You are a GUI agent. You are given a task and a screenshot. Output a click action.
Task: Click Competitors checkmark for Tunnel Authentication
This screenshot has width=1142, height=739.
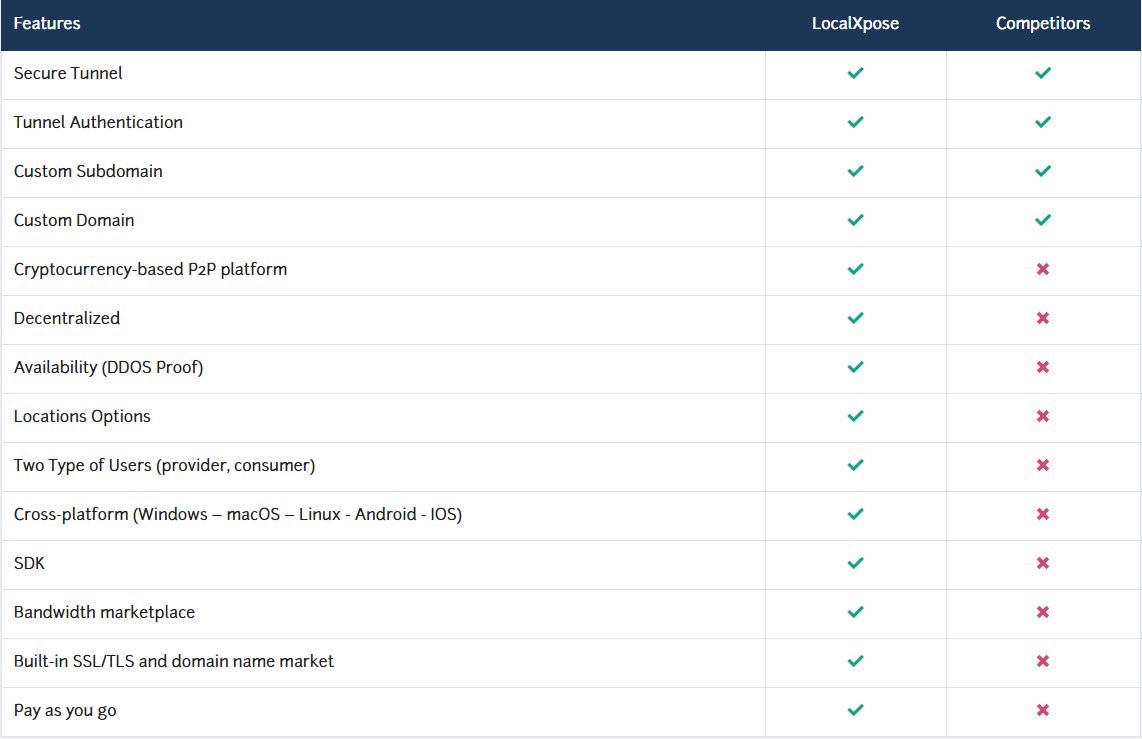point(1043,122)
